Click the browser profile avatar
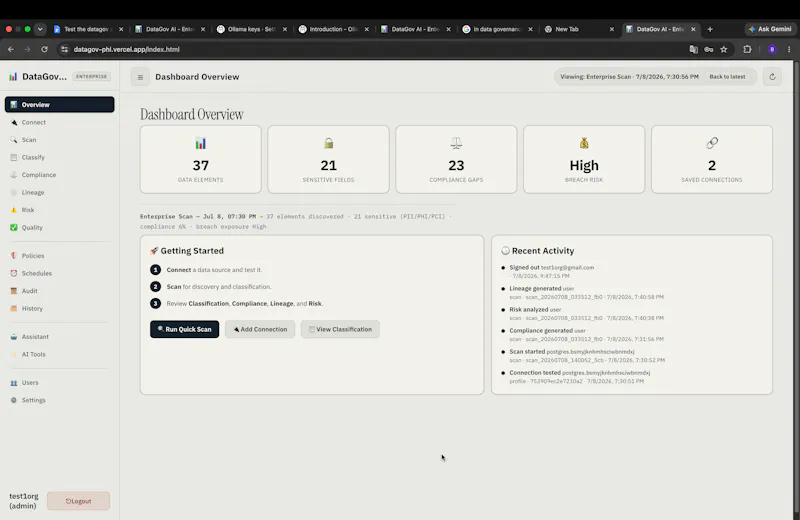800x520 pixels. click(772, 49)
